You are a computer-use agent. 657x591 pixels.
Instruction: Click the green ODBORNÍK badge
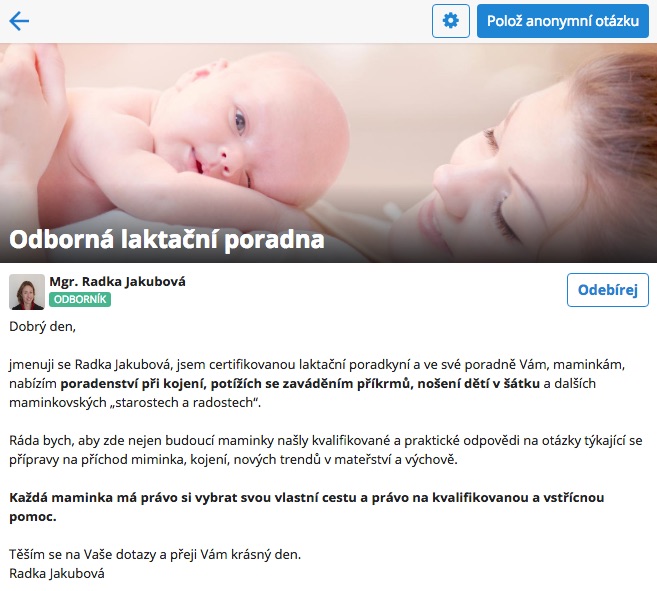[80, 300]
